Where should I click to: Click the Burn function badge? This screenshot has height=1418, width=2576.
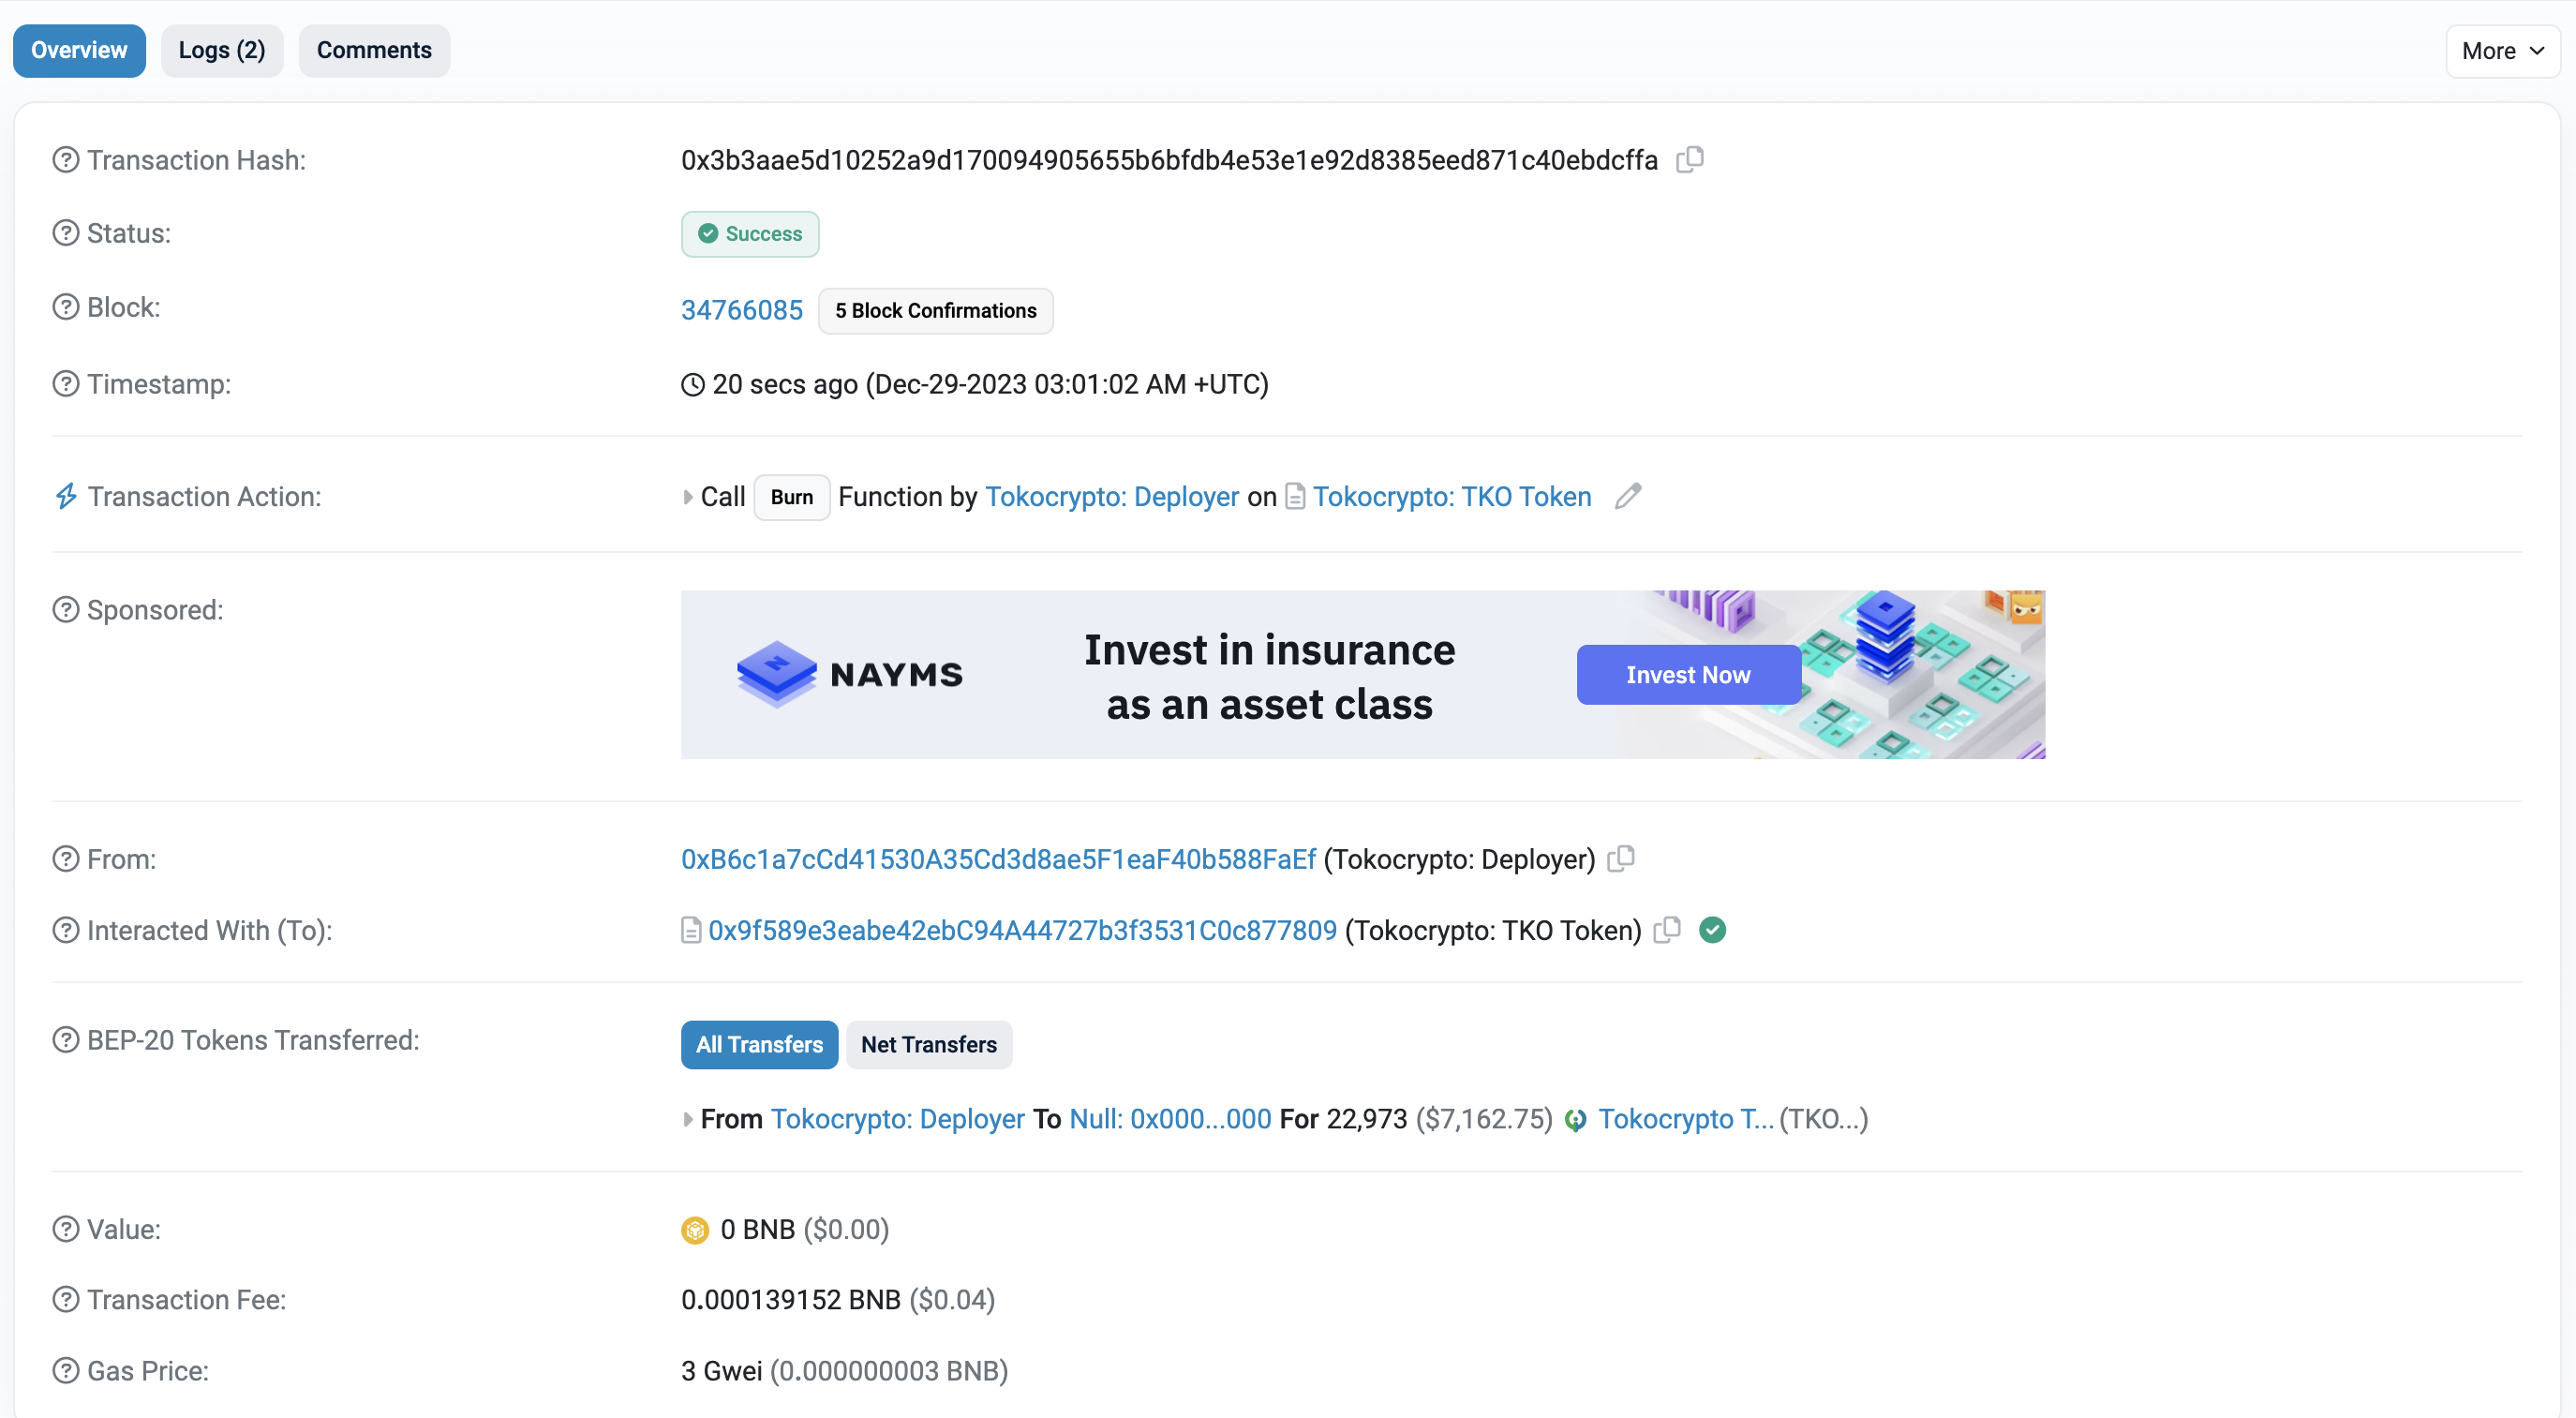[x=791, y=497]
